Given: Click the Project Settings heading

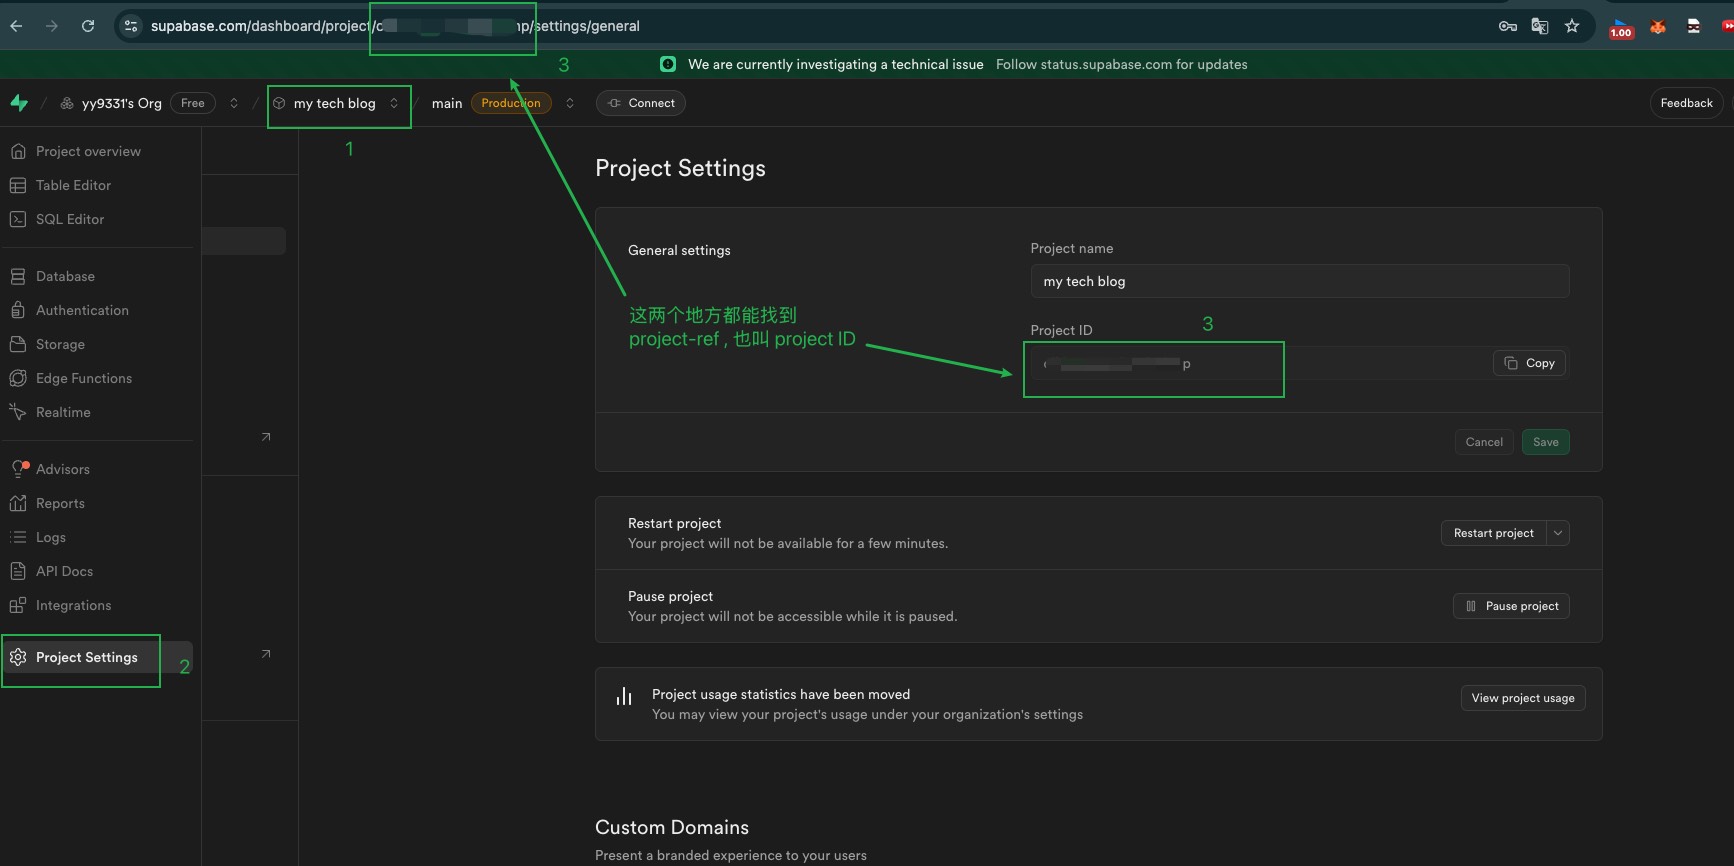Looking at the screenshot, I should click(680, 168).
